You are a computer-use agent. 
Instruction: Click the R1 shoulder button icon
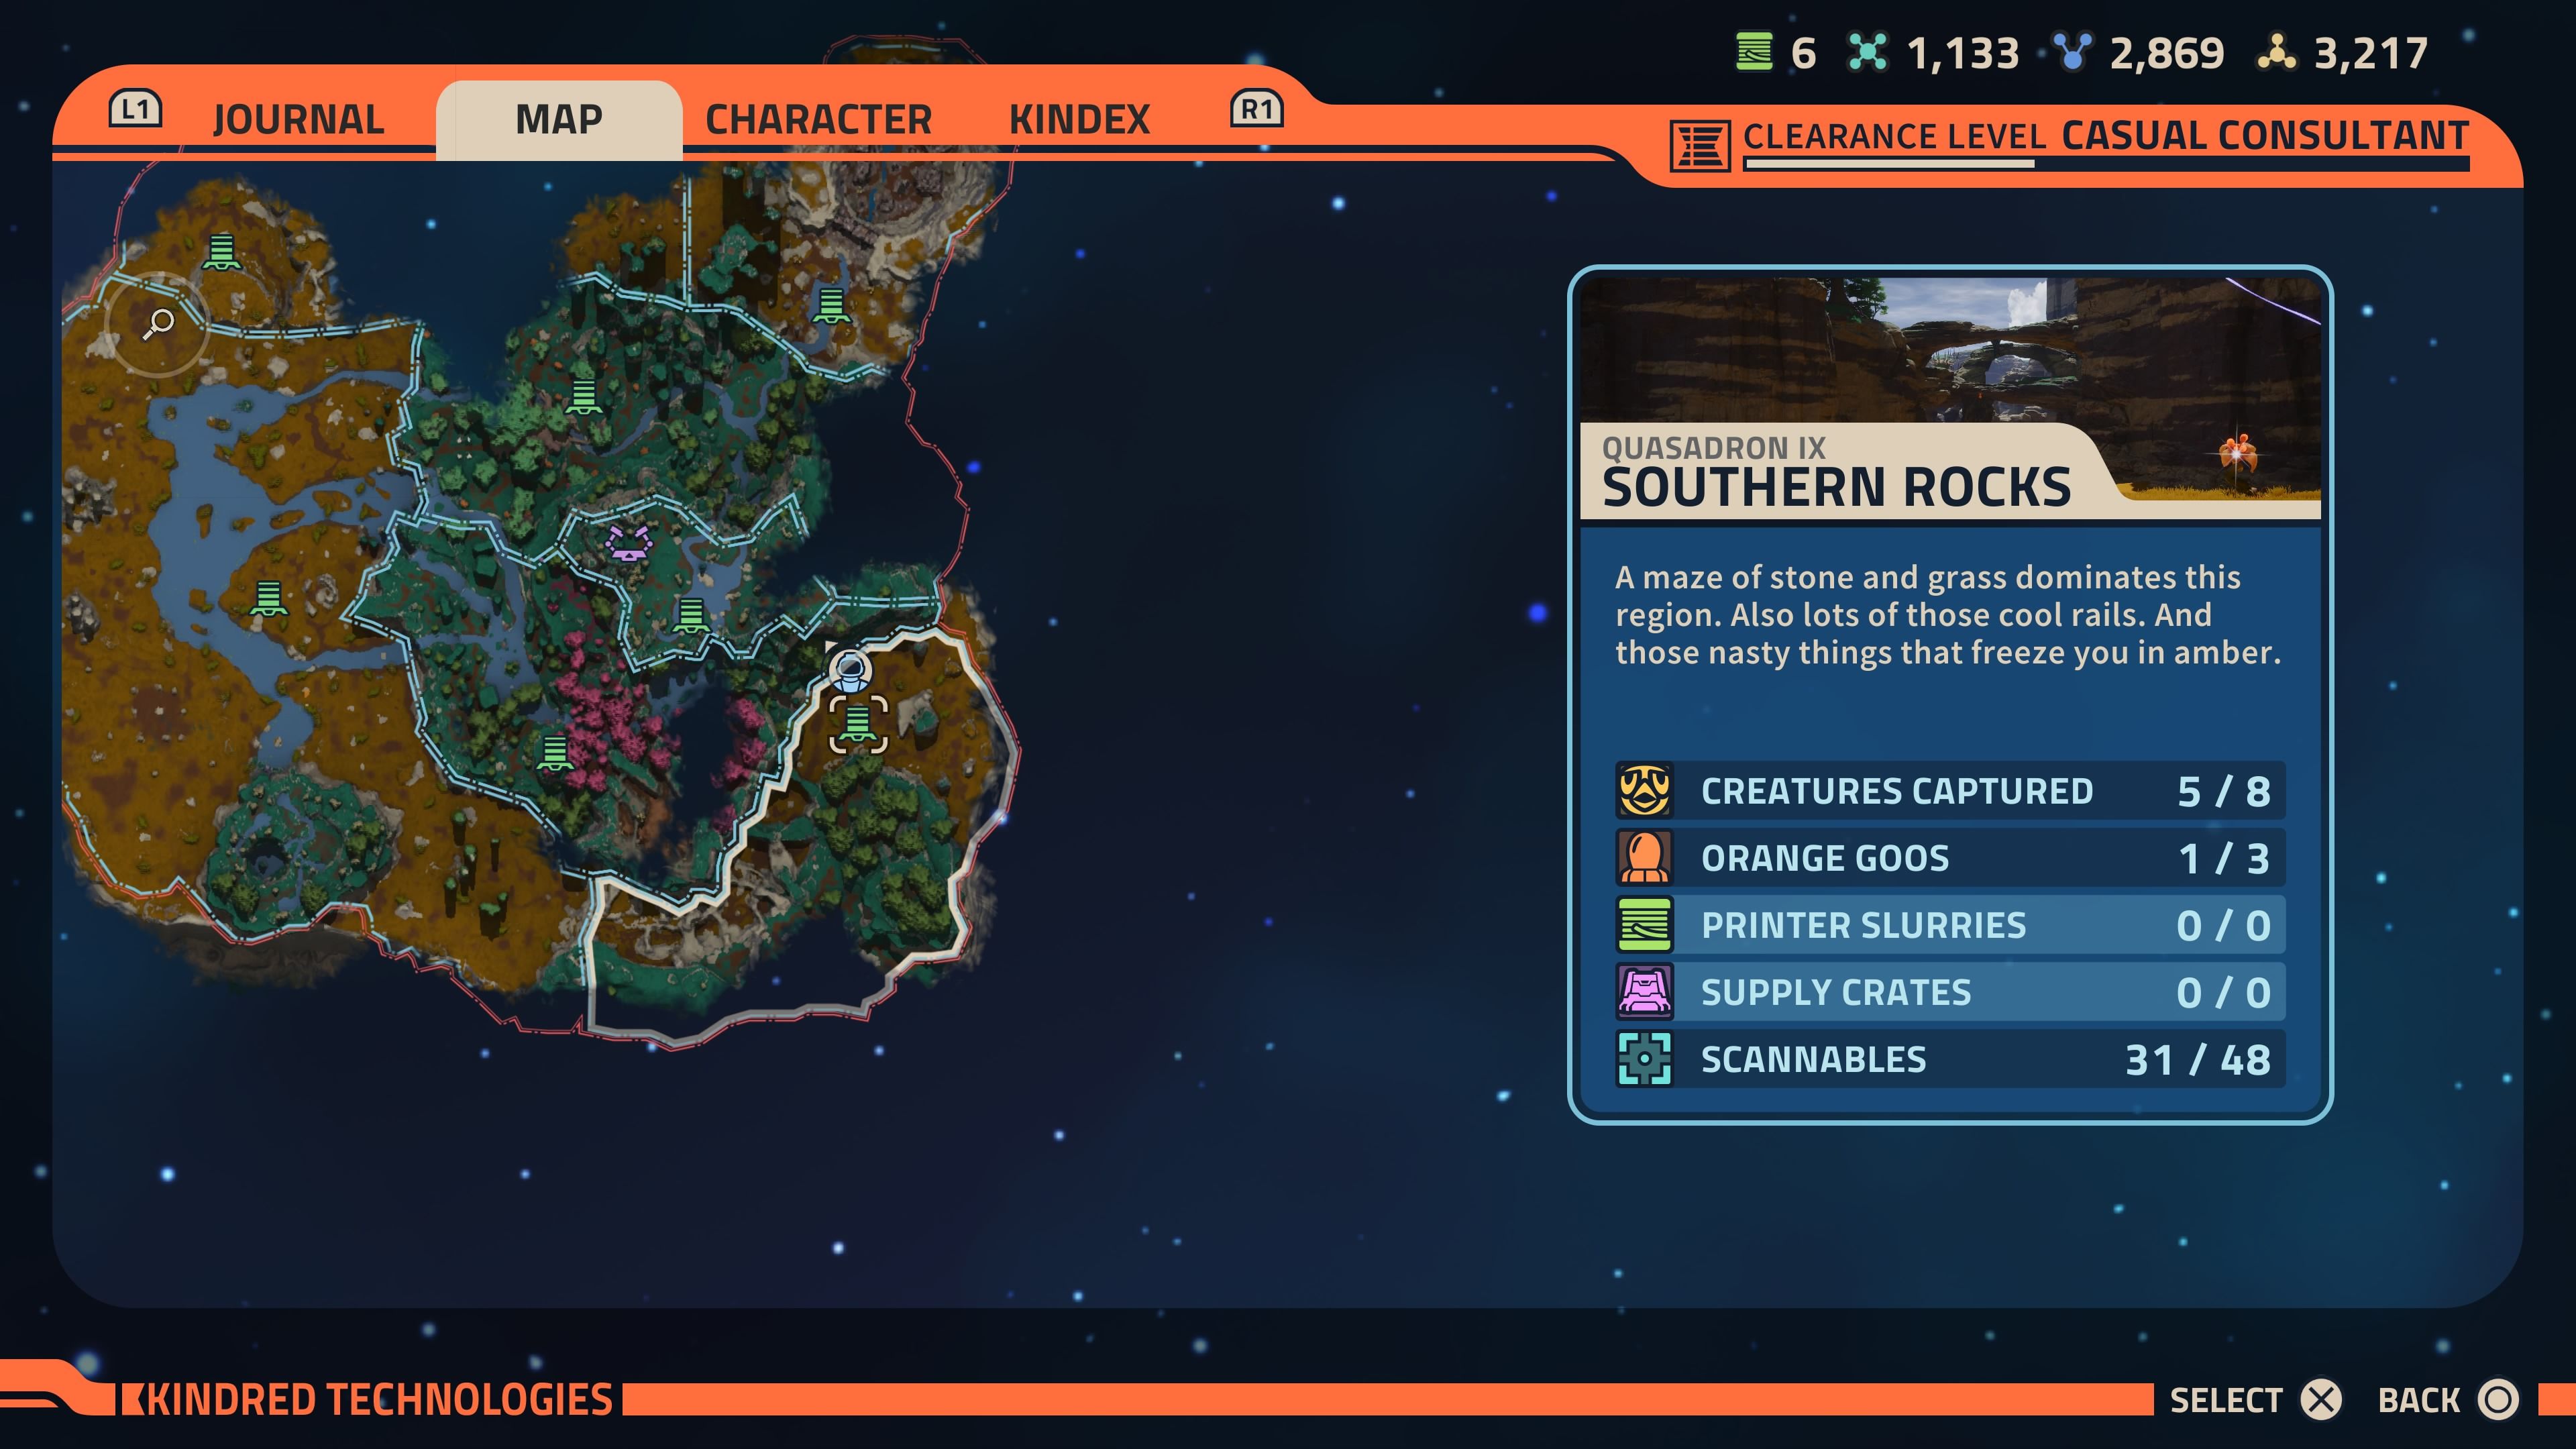(x=1256, y=108)
